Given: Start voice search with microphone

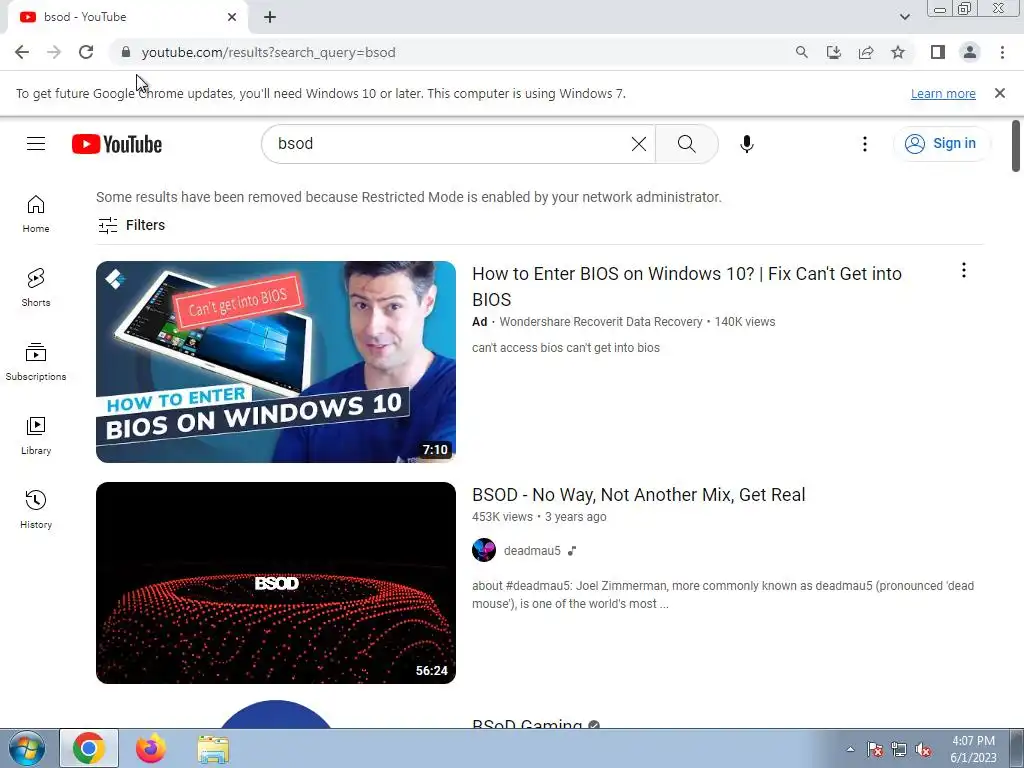Looking at the screenshot, I should [746, 144].
